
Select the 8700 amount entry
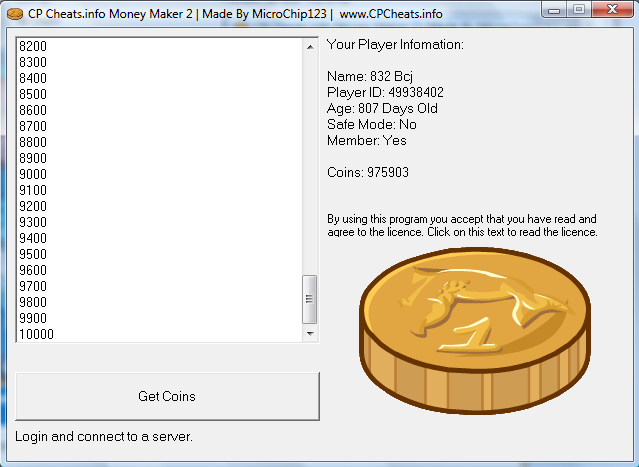[33, 126]
